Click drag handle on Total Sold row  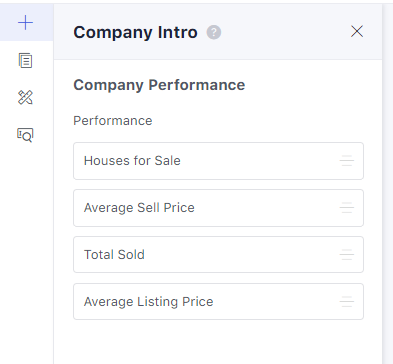point(347,255)
